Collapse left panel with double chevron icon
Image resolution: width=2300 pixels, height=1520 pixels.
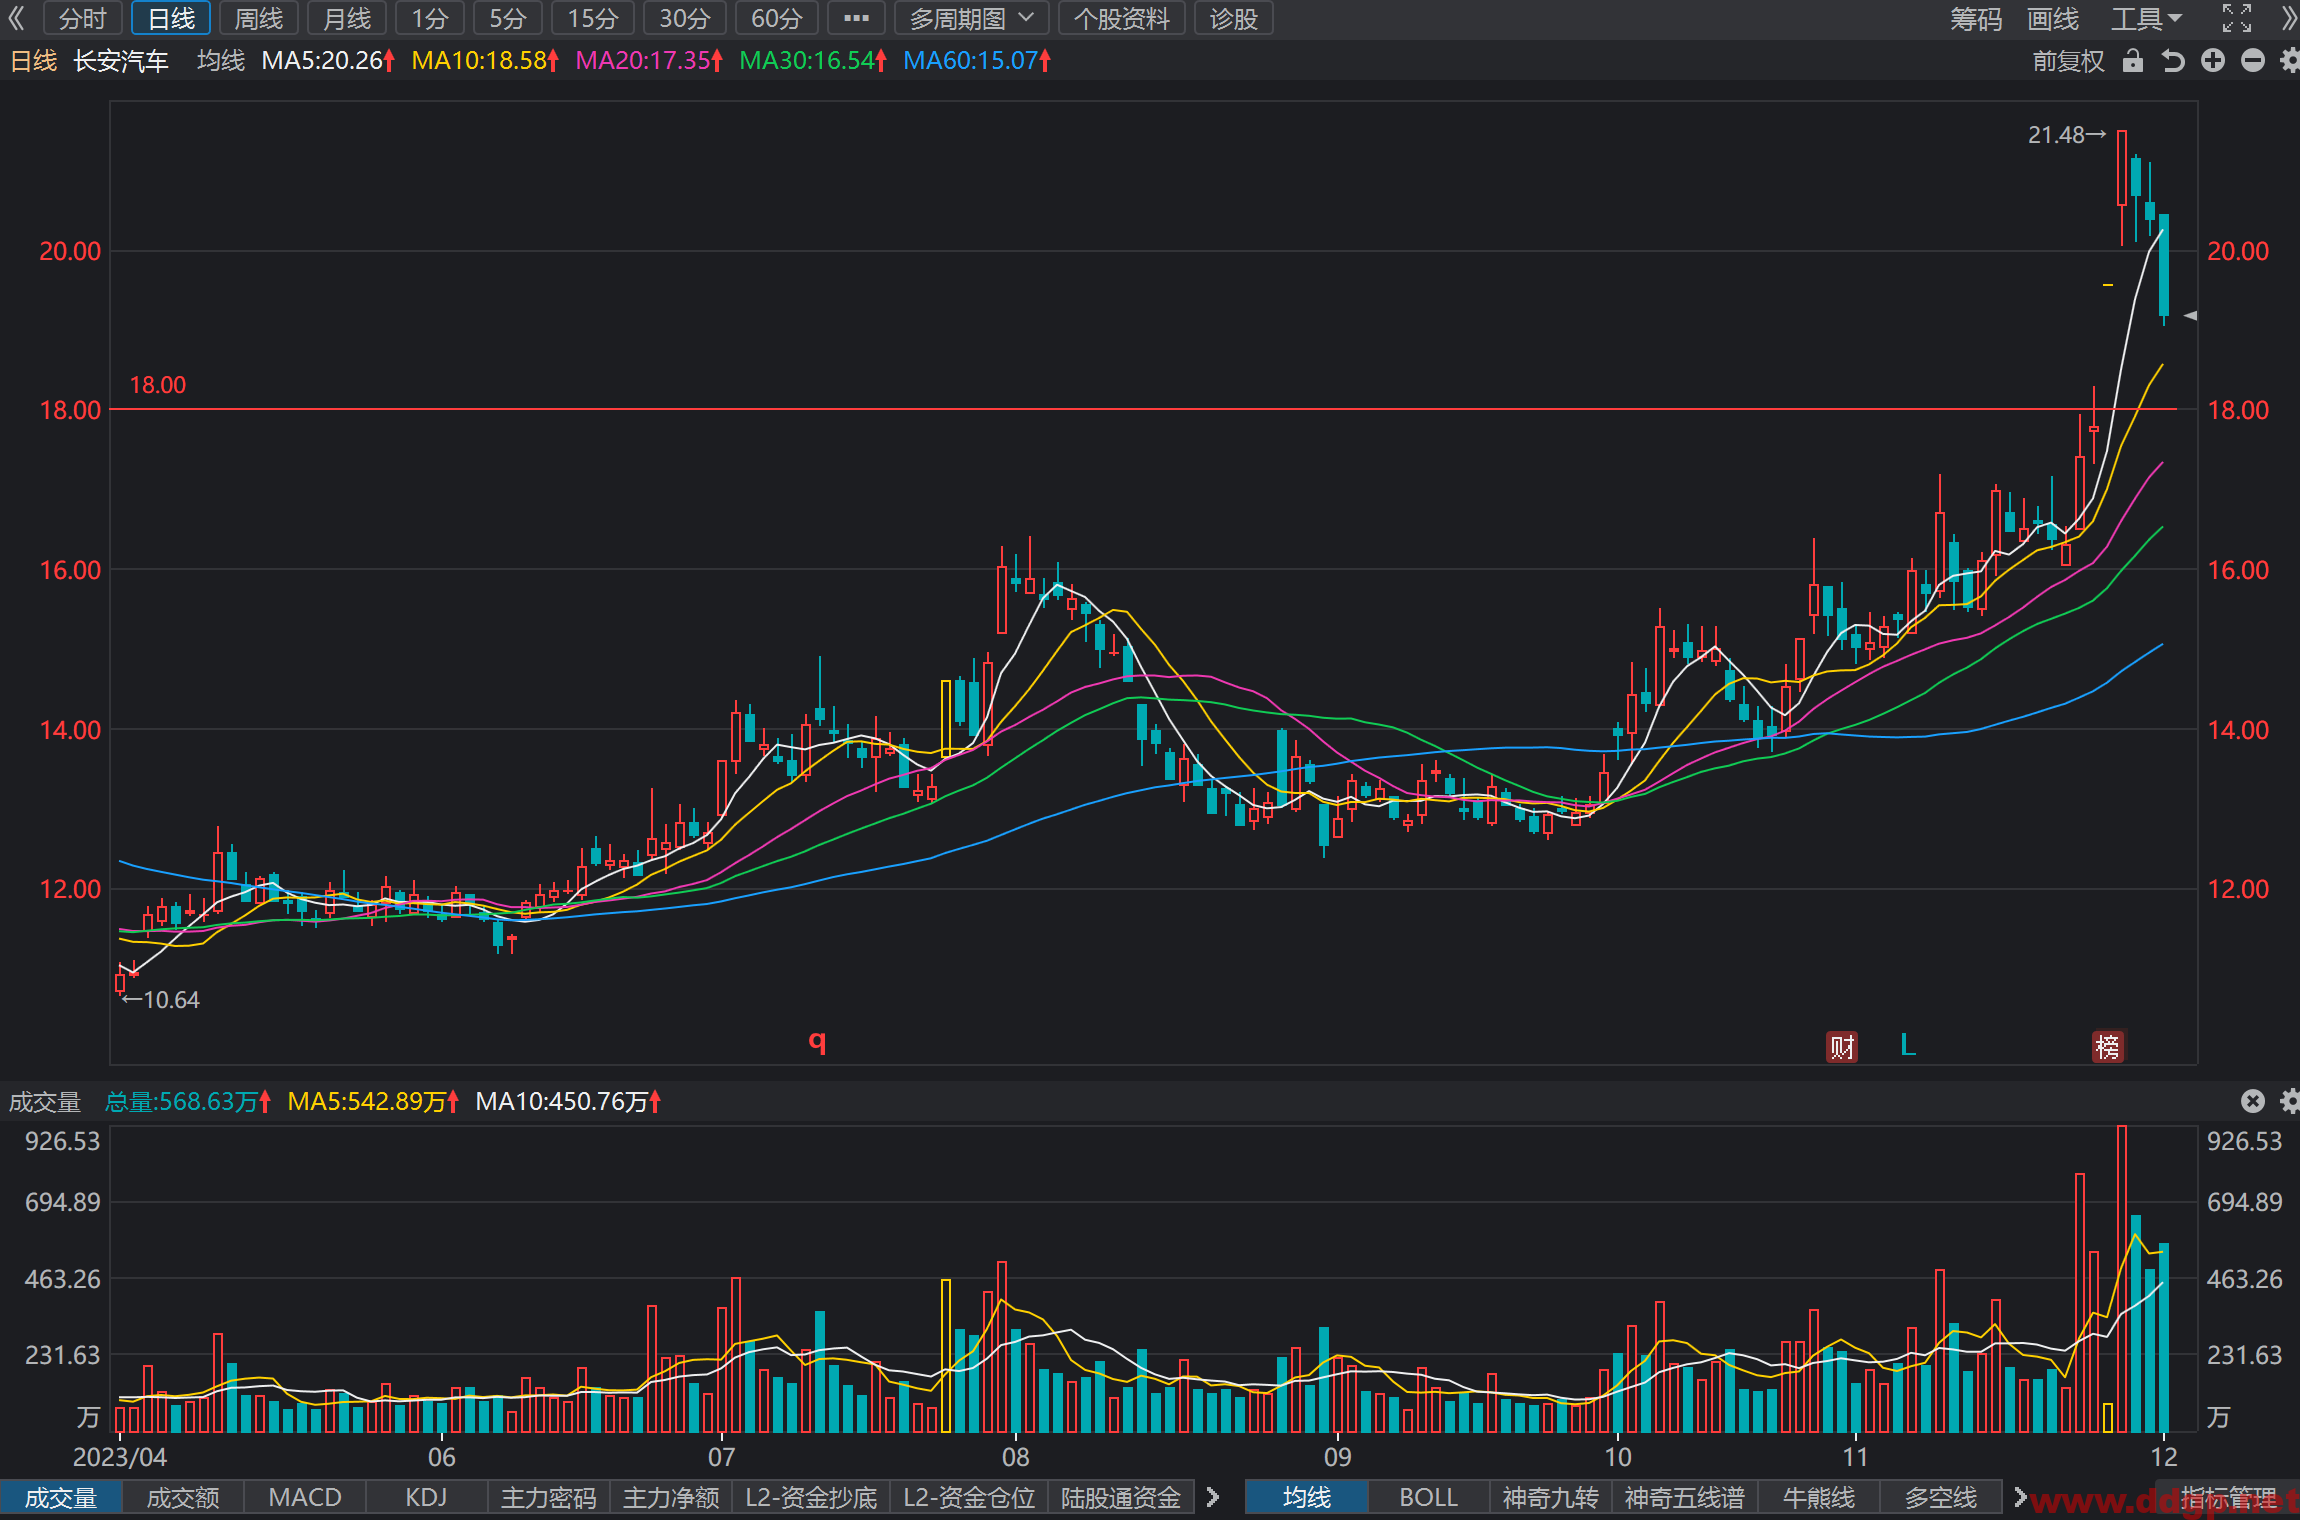16,18
